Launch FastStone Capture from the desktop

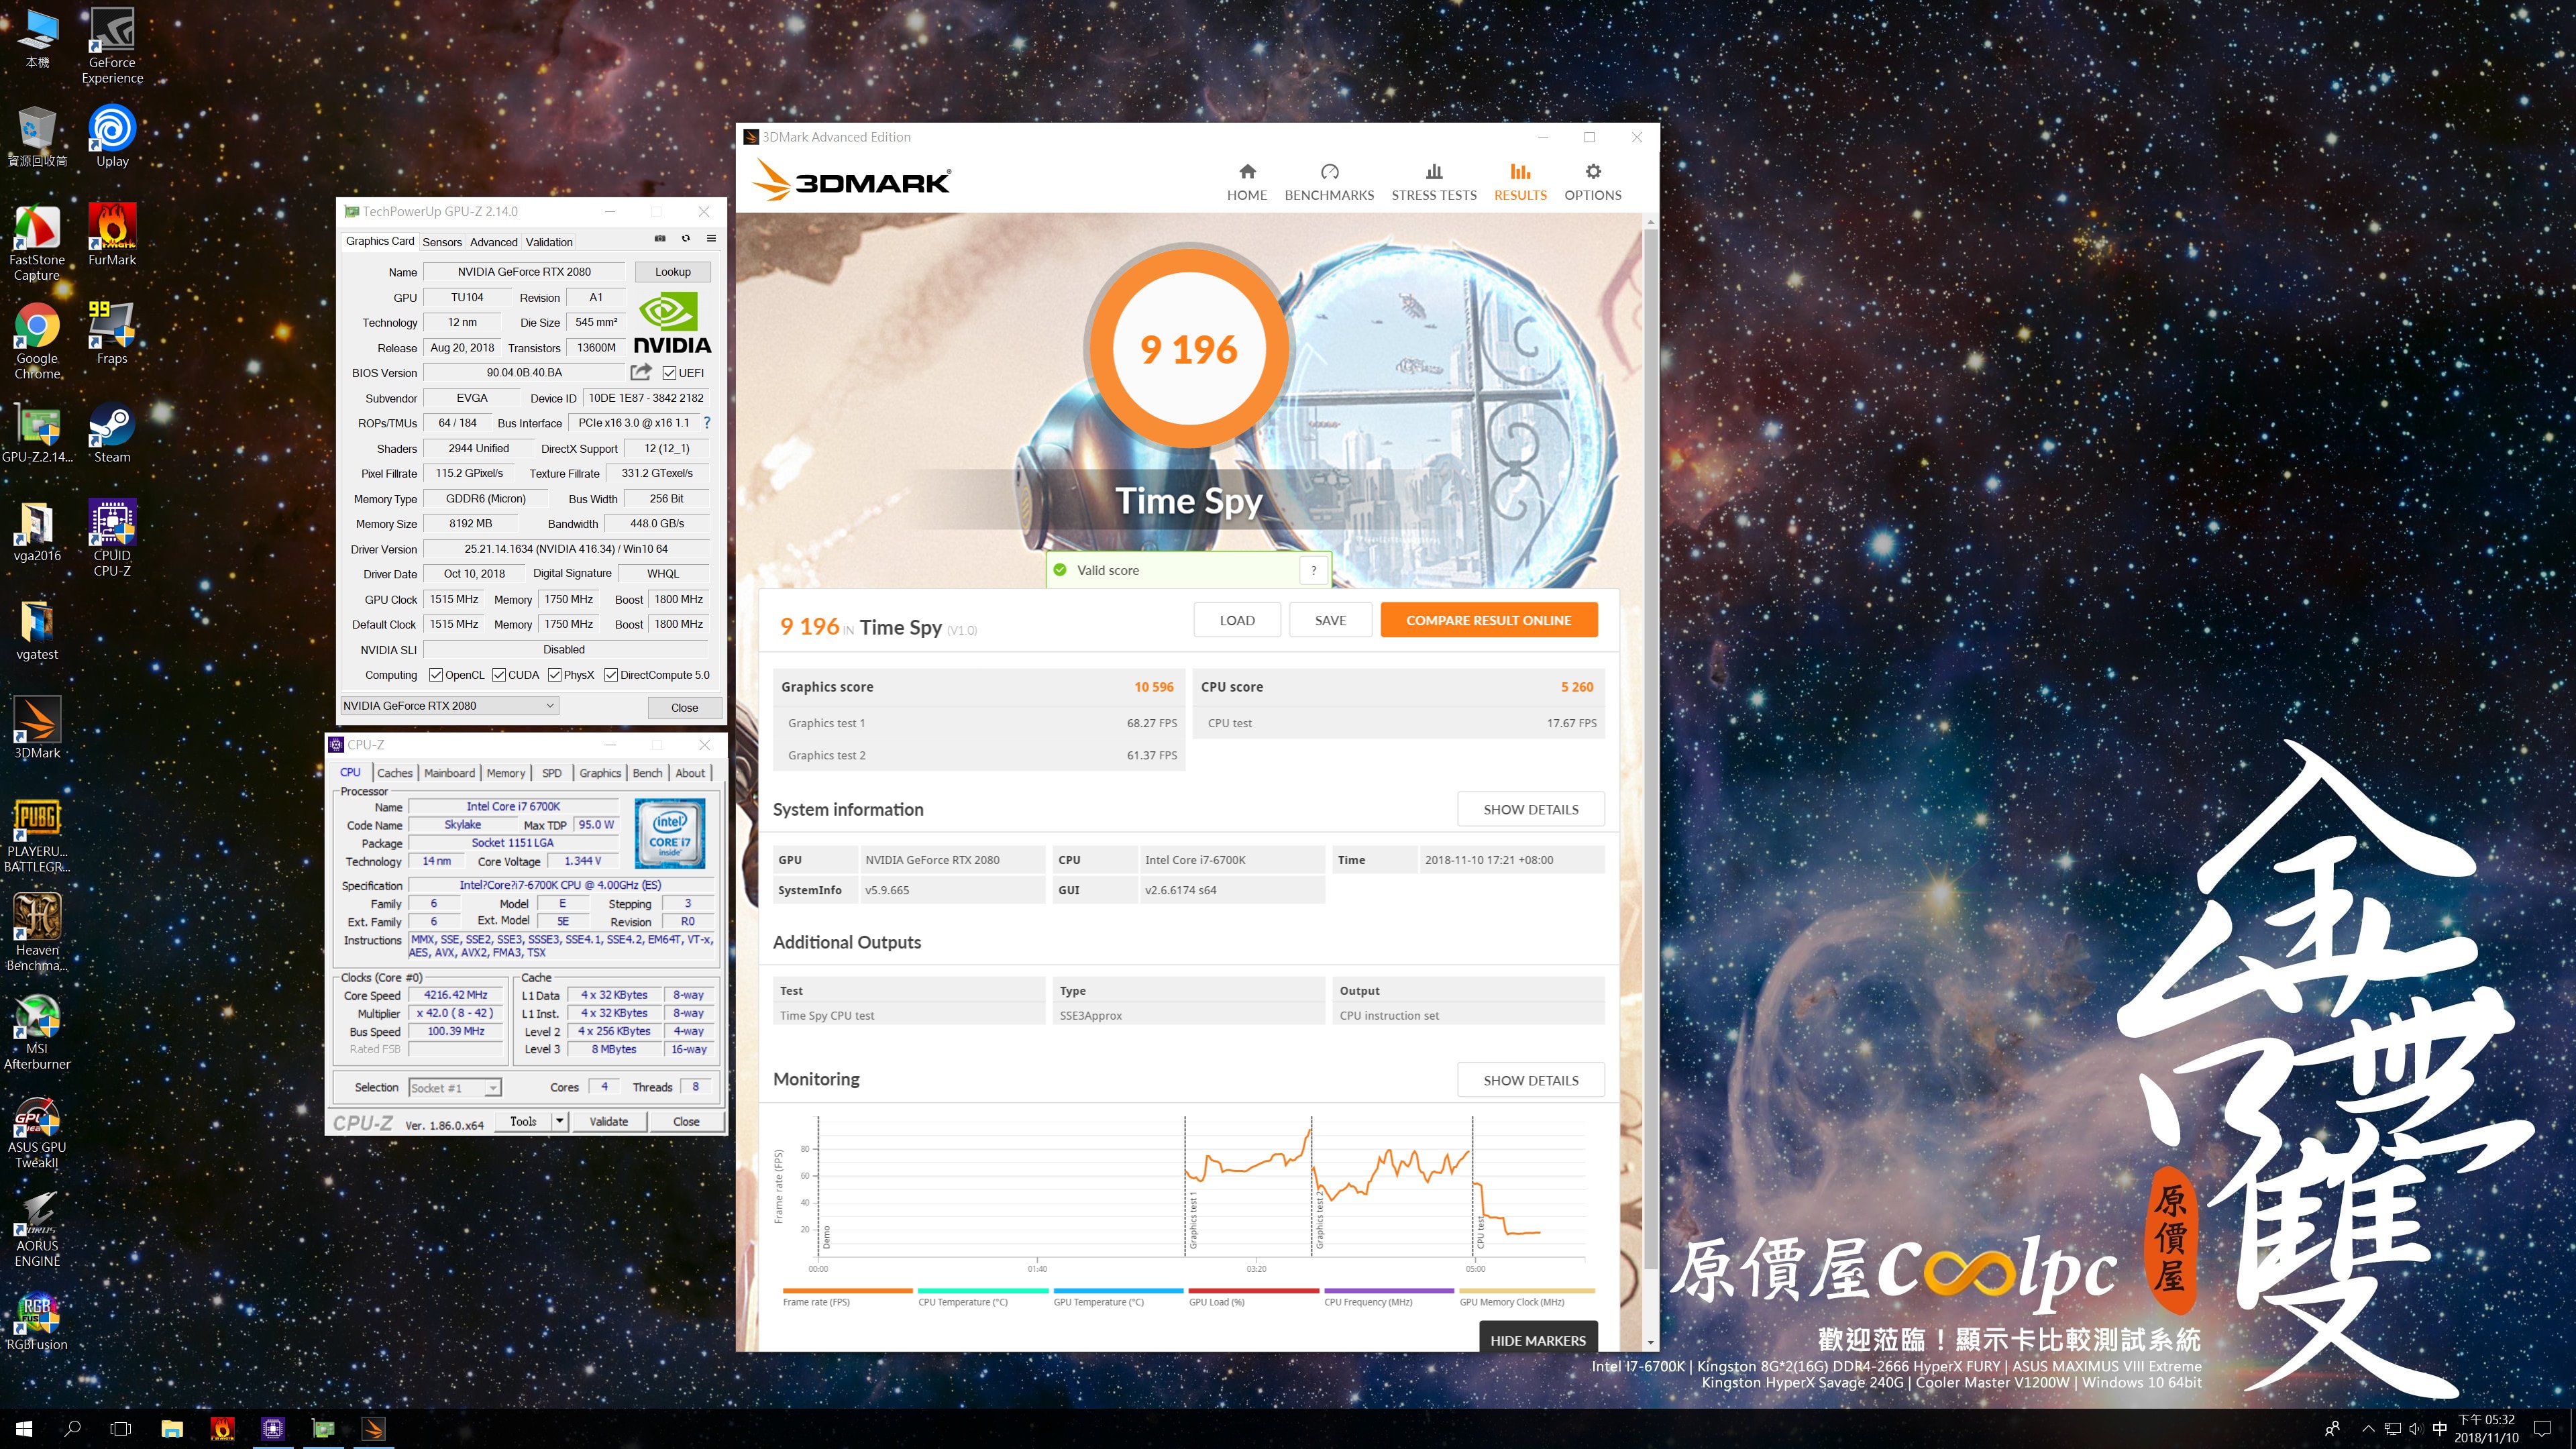click(37, 242)
